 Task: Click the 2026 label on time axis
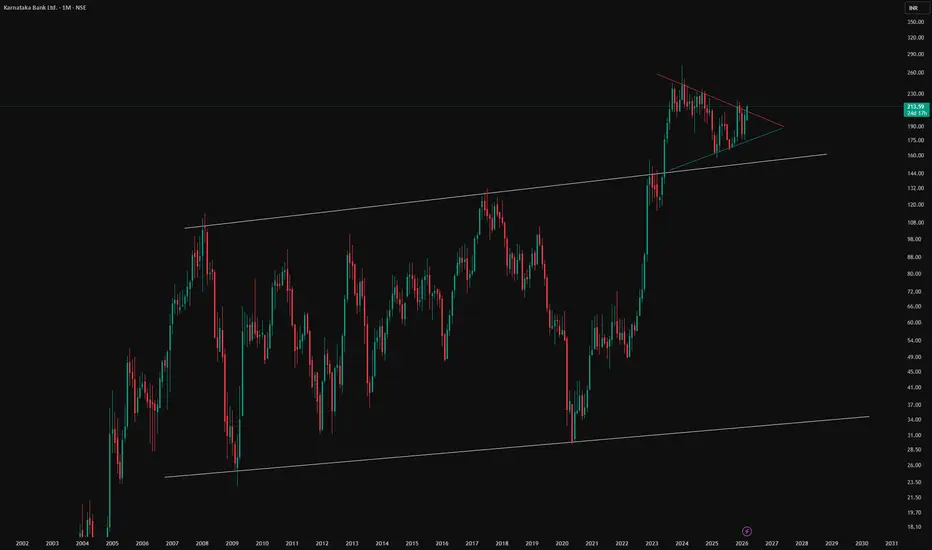coord(742,543)
